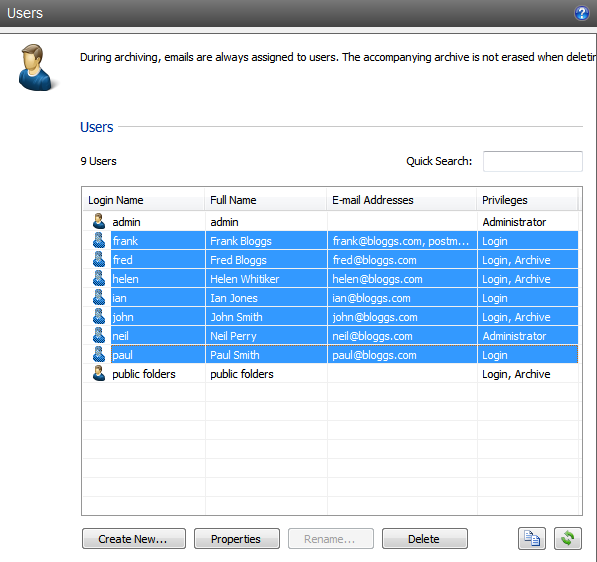
Task: Sort by Login Name column header
Action: click(144, 200)
